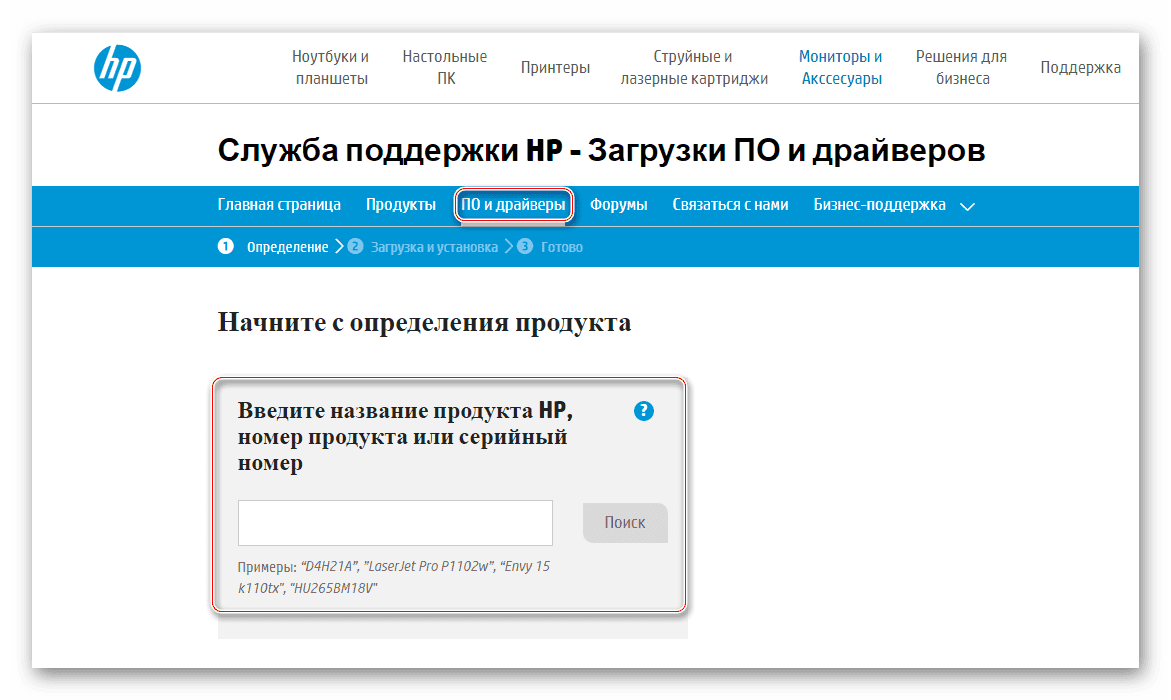Image resolution: width=1171 pixels, height=700 pixels.
Task: Focus the product name input field
Action: [395, 523]
